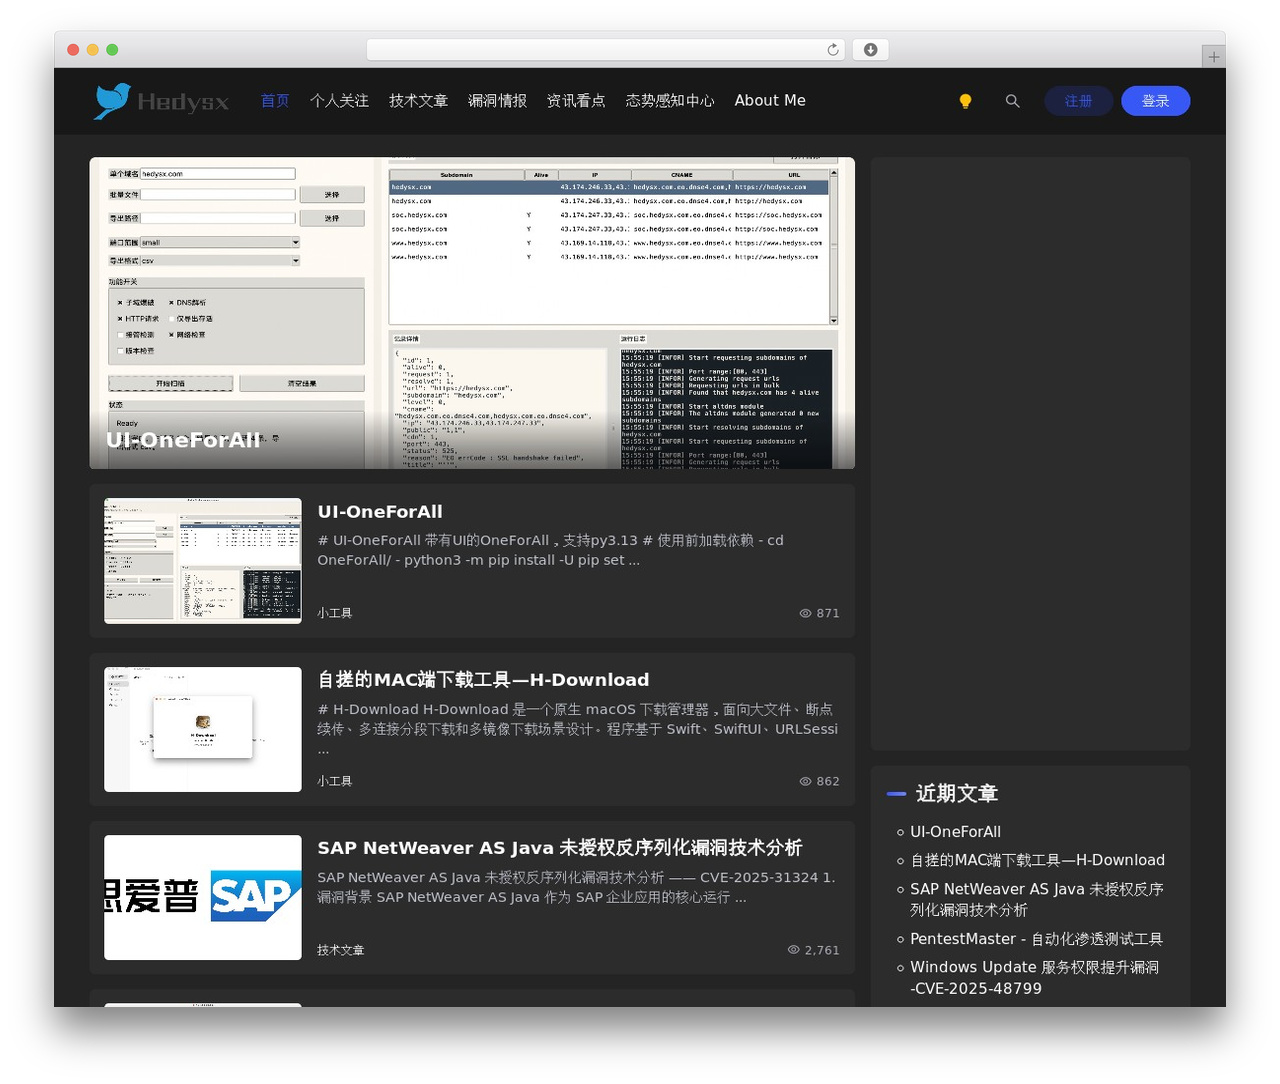Image resolution: width=1280 pixels, height=1084 pixels.
Task: Visit the About Me page
Action: 770,101
